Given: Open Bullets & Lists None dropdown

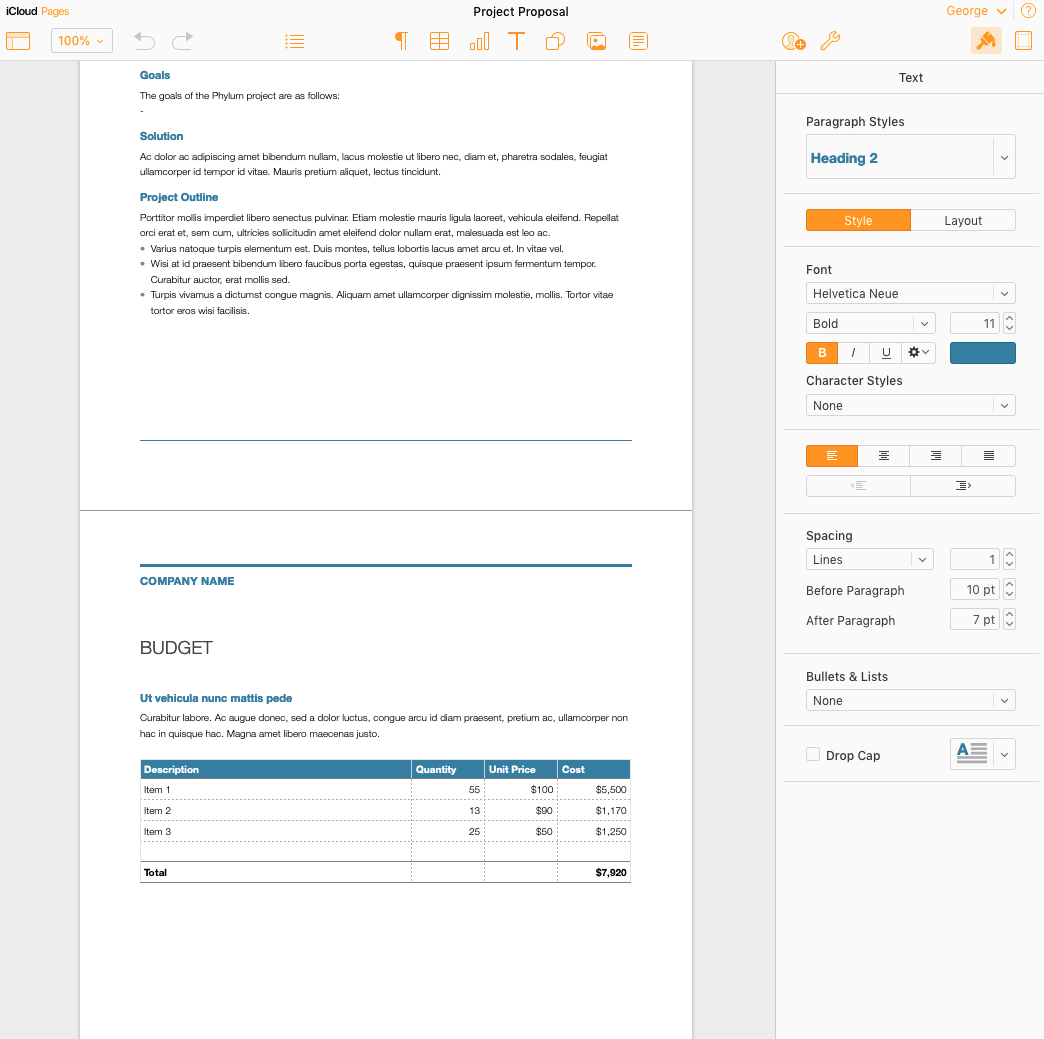Looking at the screenshot, I should coord(910,701).
